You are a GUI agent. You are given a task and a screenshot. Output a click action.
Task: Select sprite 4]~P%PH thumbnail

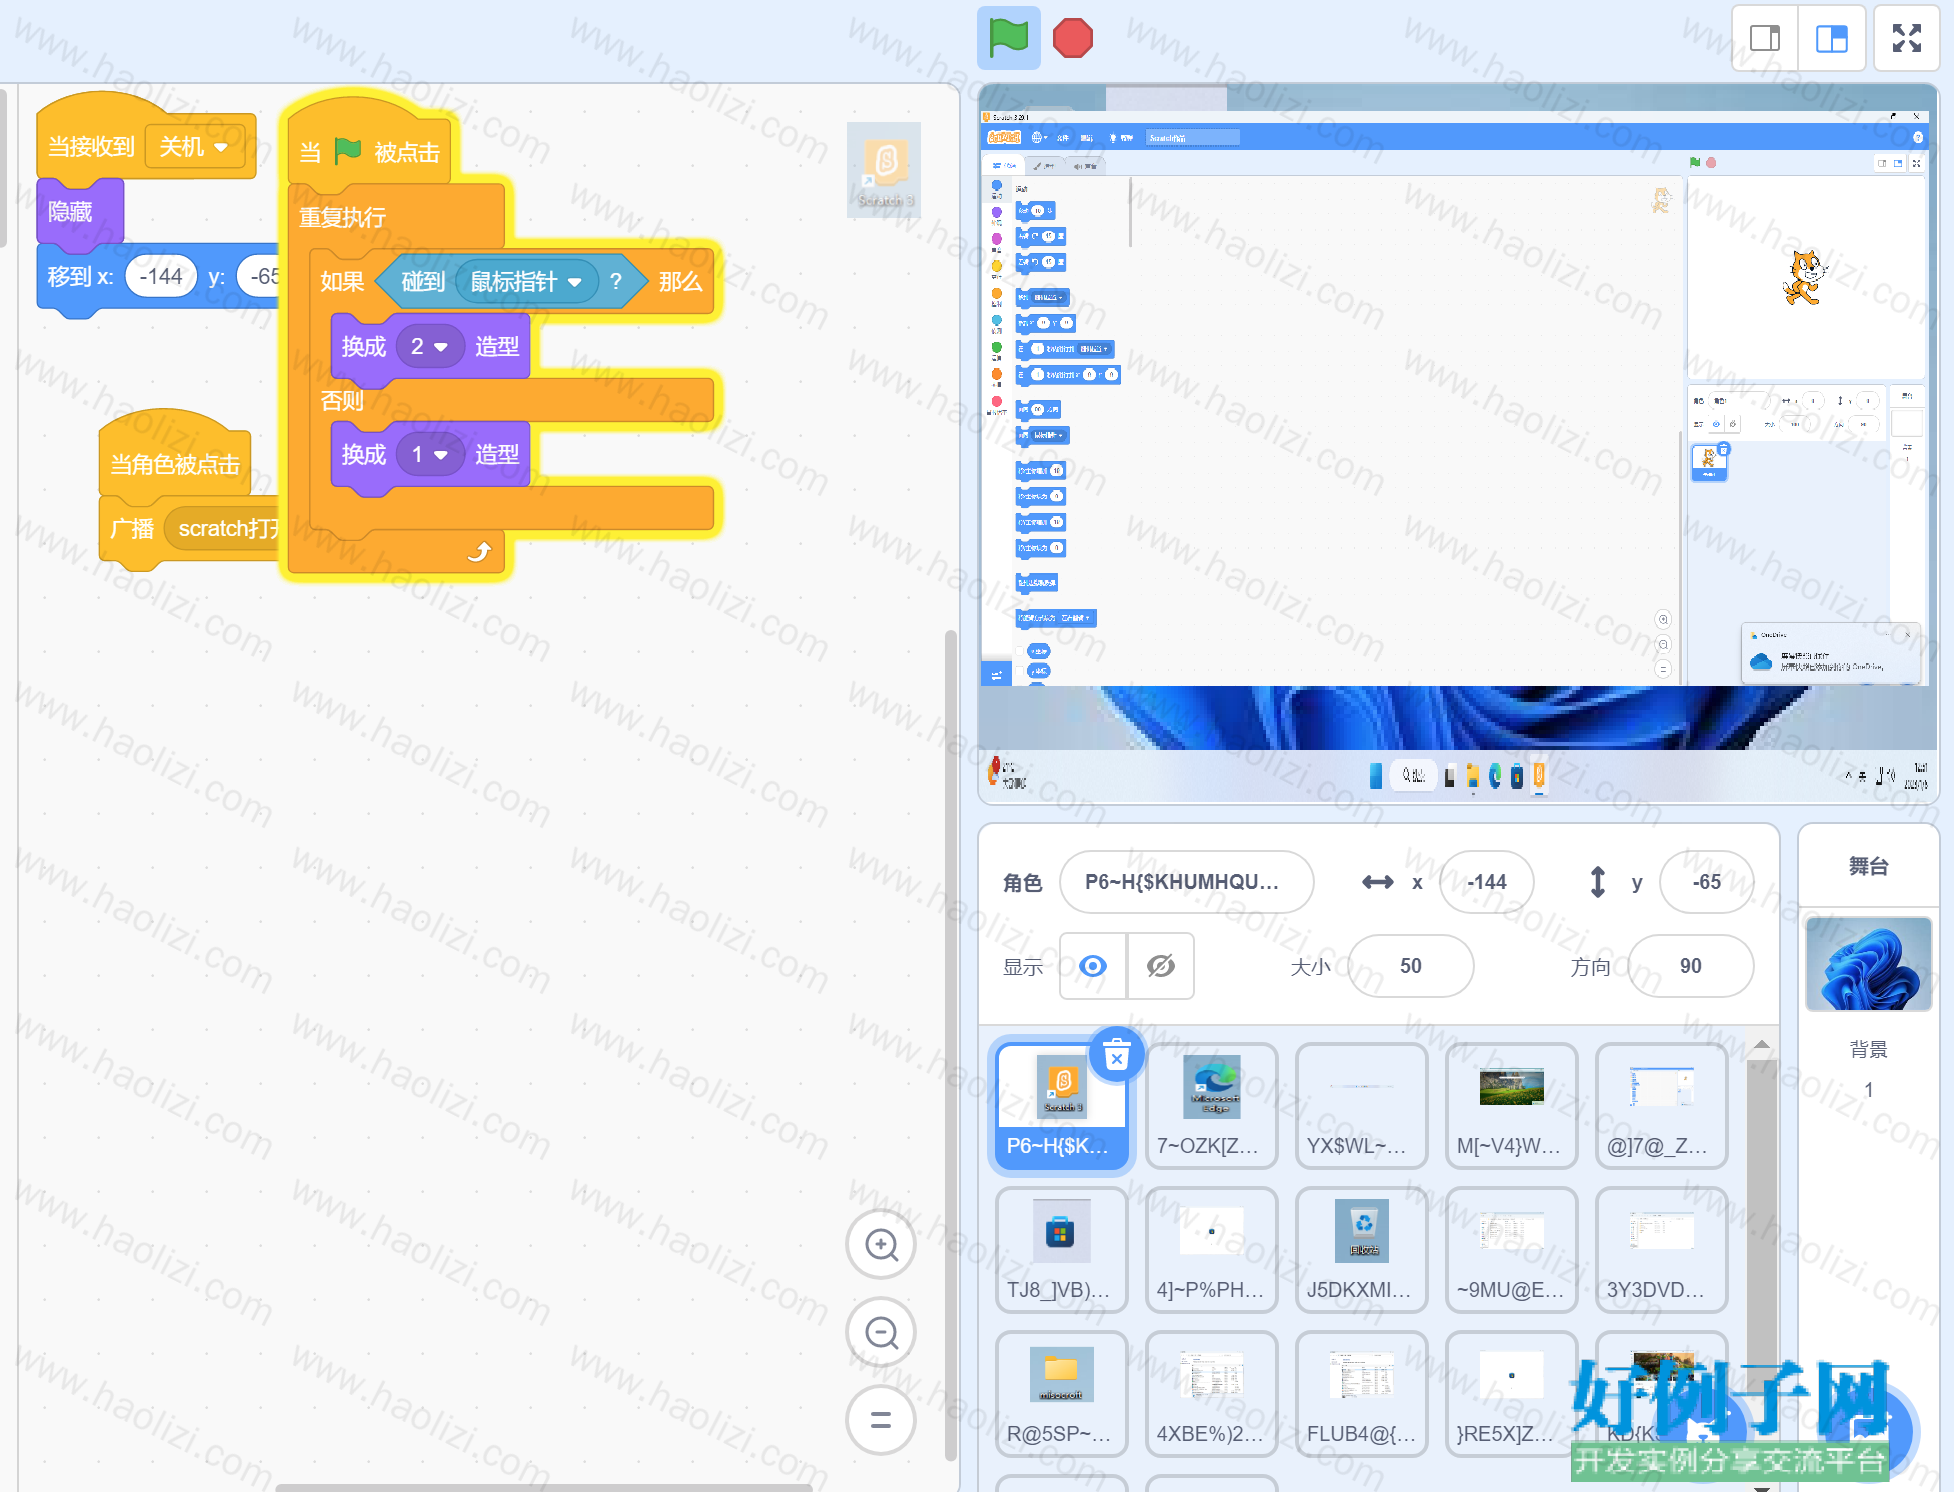point(1212,1250)
